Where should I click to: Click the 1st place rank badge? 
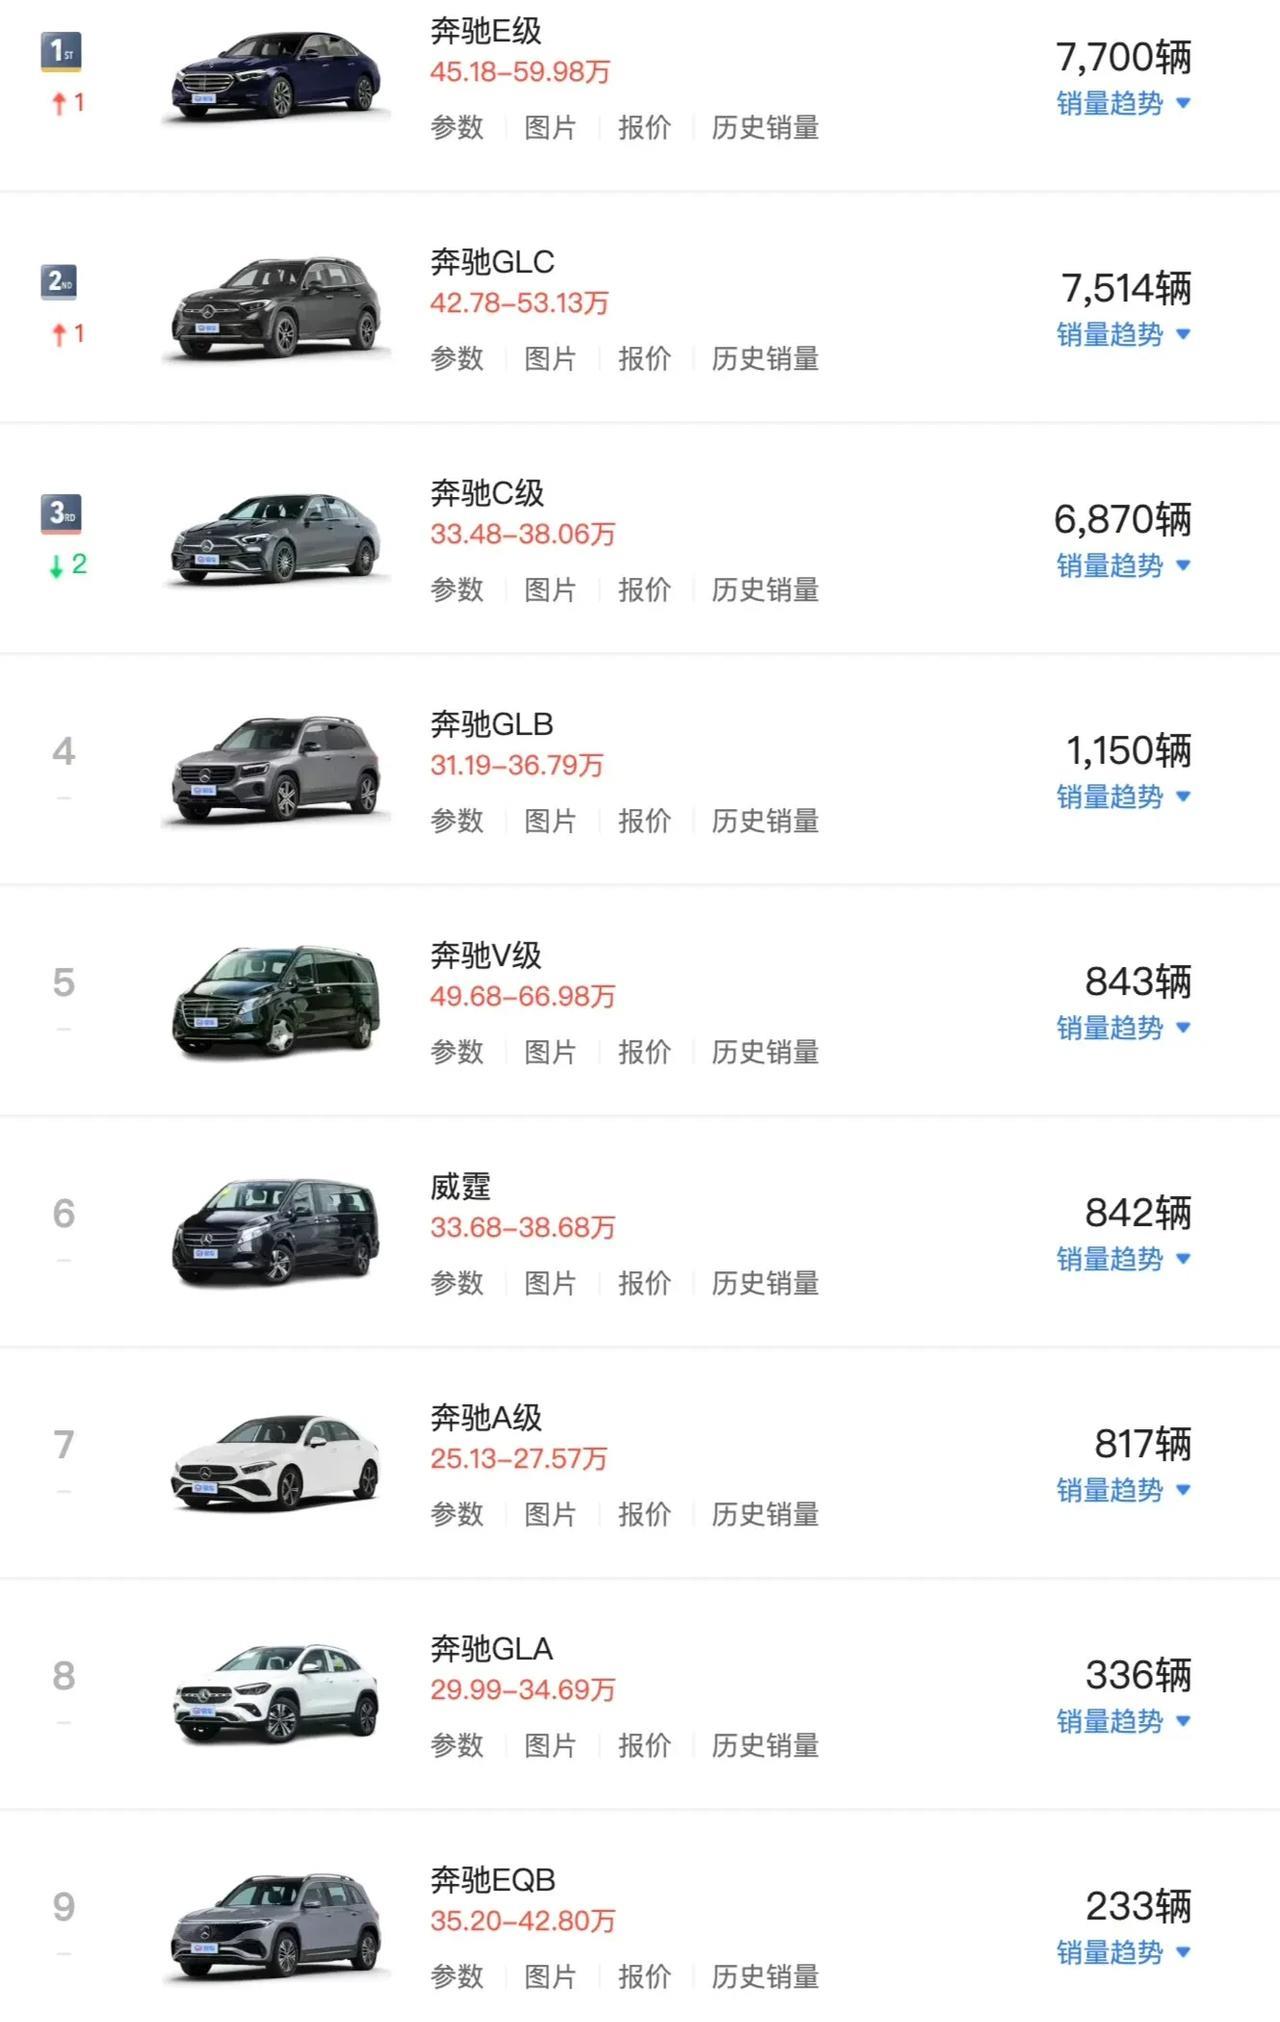coord(61,52)
